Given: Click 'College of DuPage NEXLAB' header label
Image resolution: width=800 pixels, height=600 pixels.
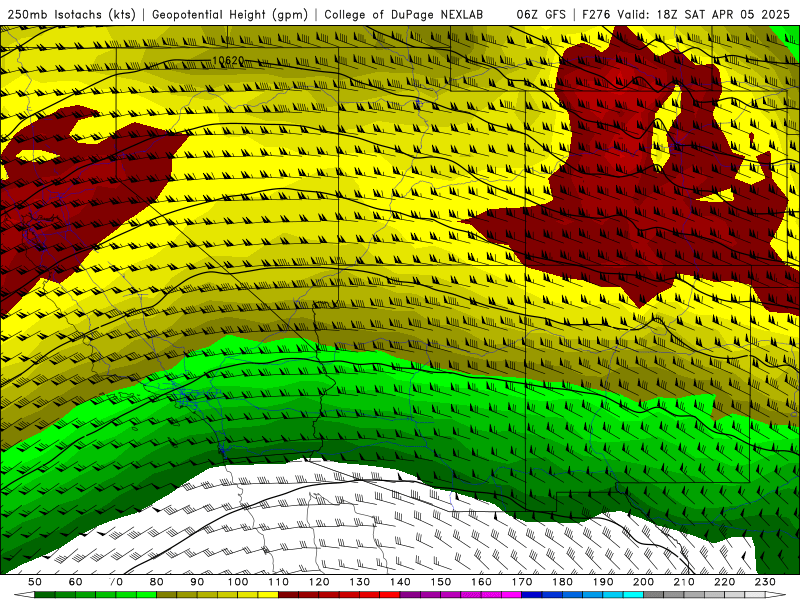Looking at the screenshot, I should pos(403,14).
